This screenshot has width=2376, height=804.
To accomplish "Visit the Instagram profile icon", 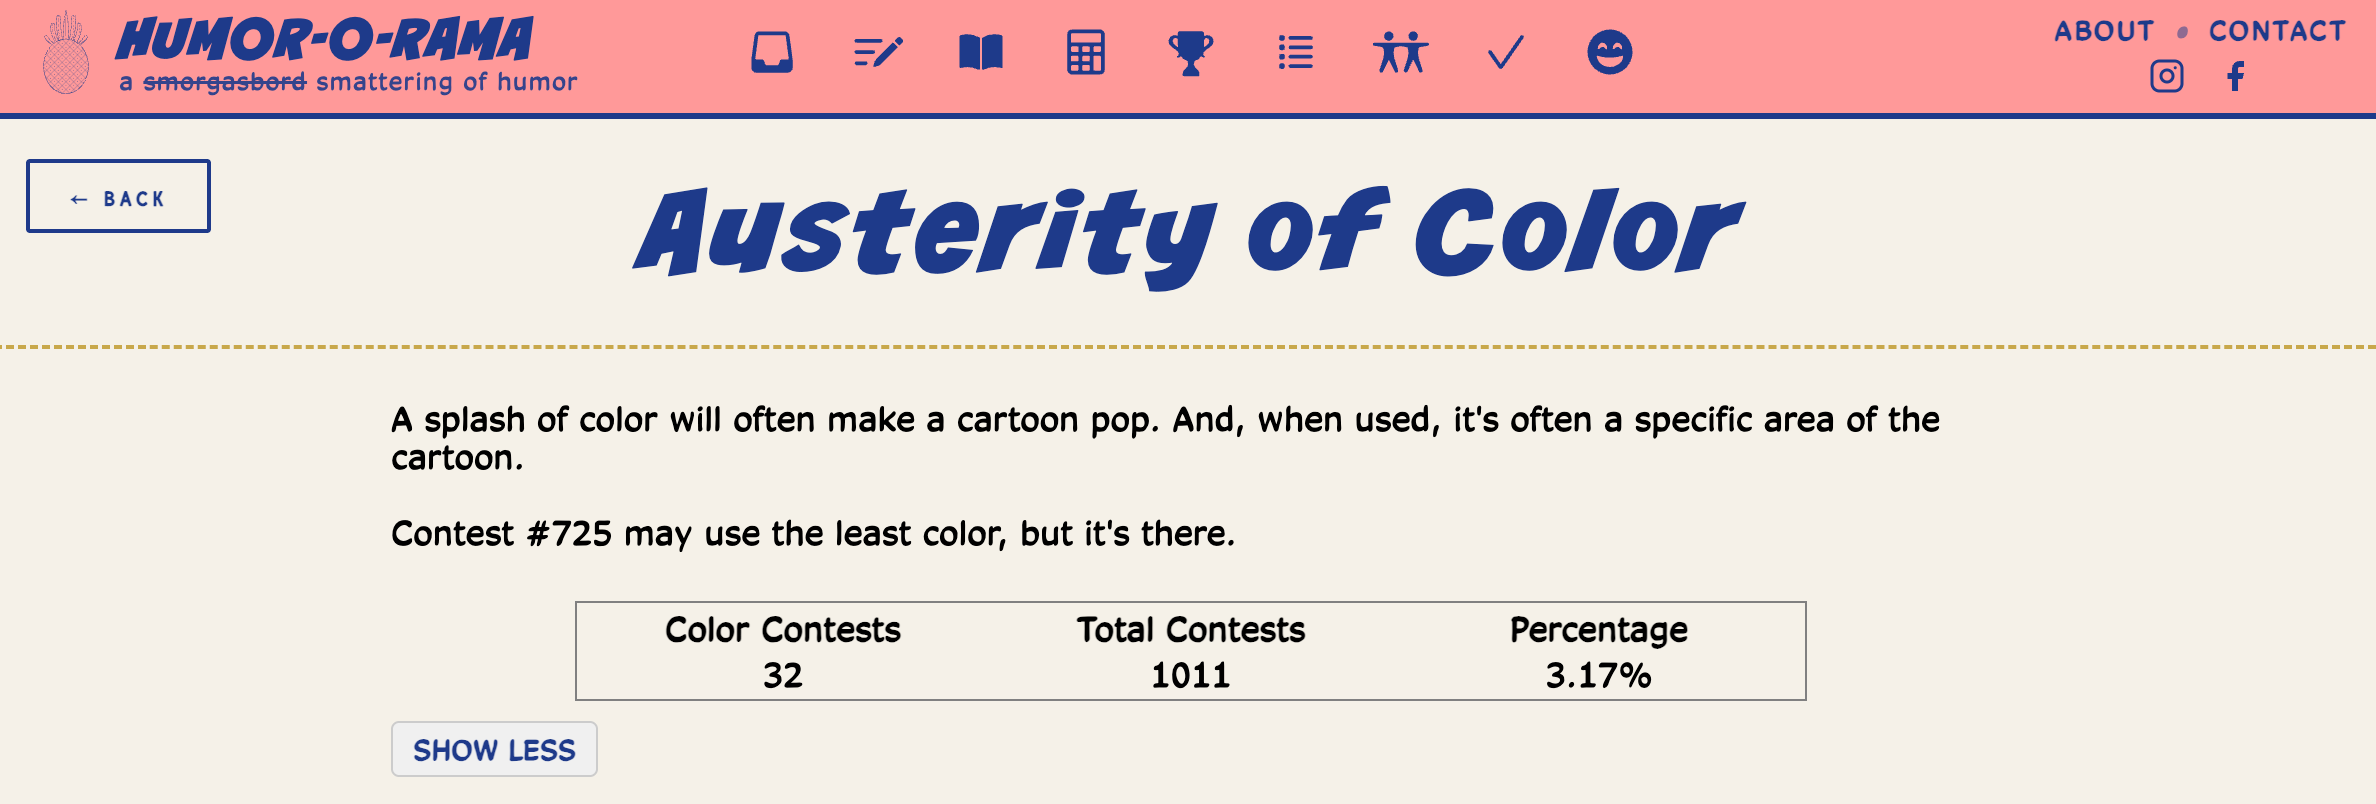I will (2167, 76).
